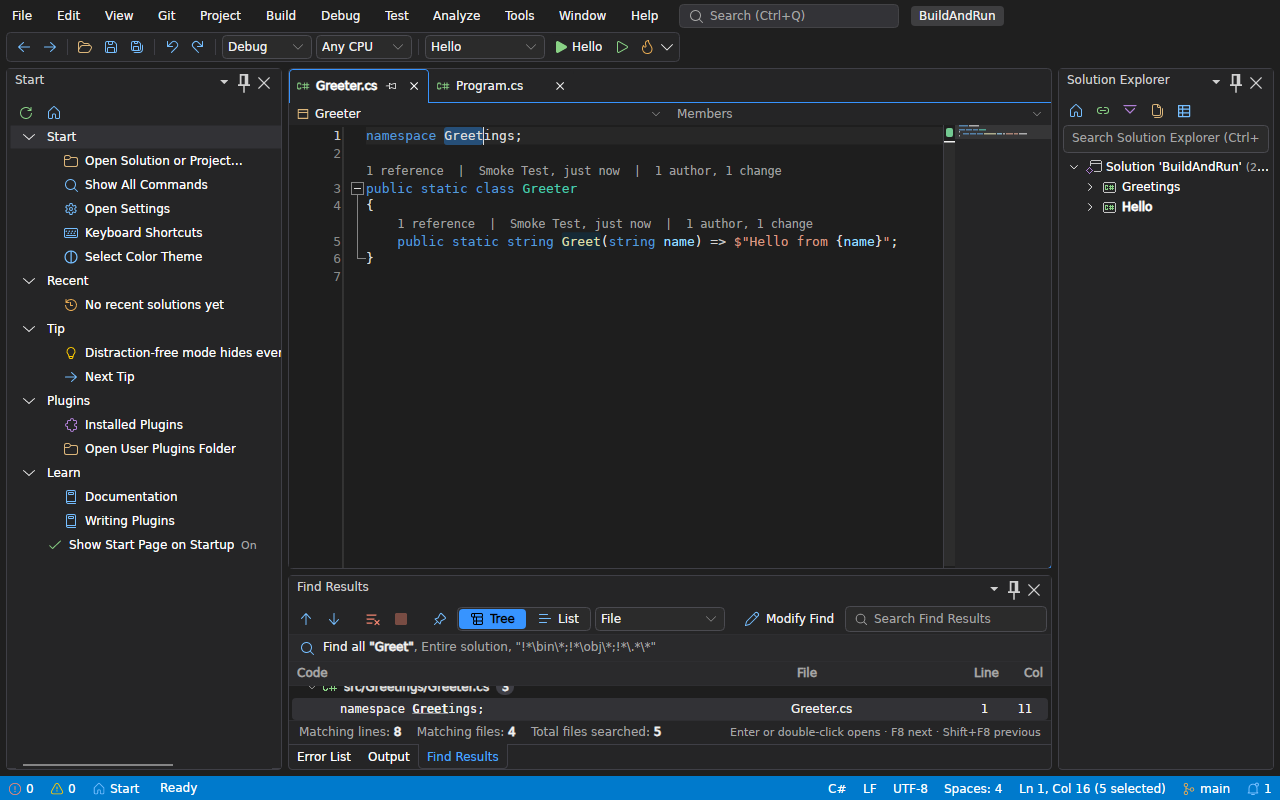Expand the Greetings project node
This screenshot has width=1280, height=800.
point(1090,187)
